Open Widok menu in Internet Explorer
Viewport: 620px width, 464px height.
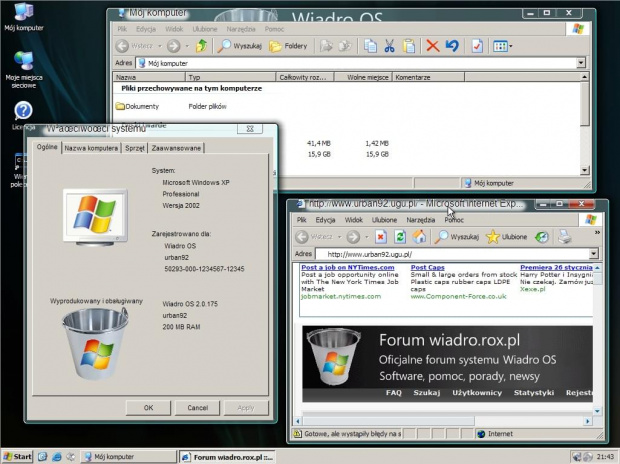tap(353, 220)
